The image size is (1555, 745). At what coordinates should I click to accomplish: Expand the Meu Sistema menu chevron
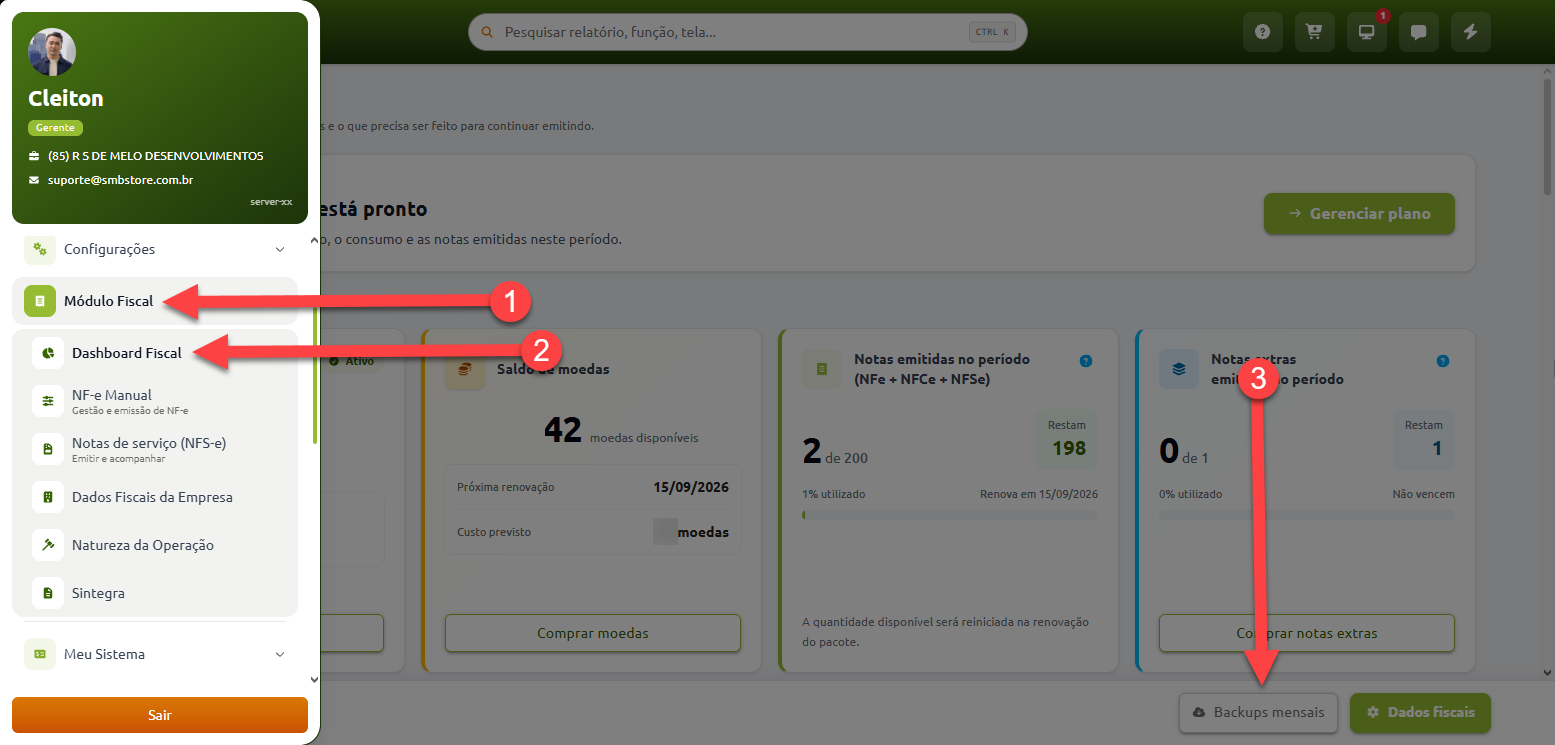tap(279, 654)
